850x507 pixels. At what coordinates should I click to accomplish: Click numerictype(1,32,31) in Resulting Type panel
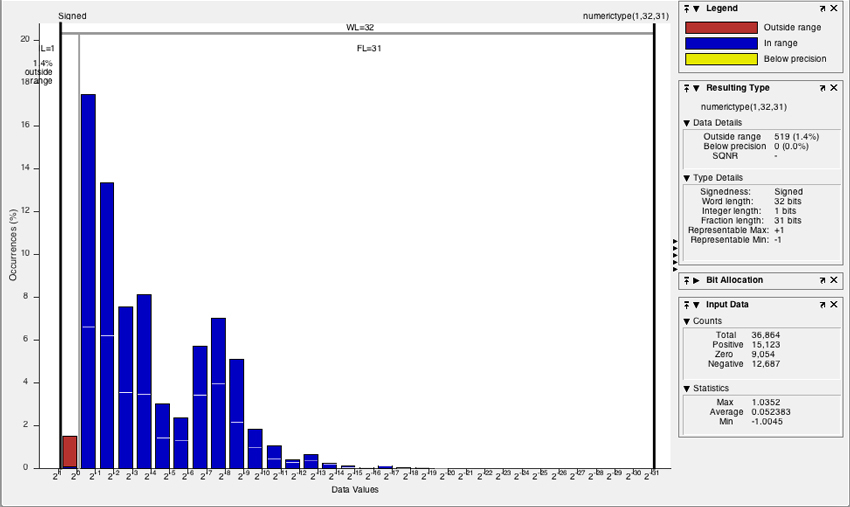click(x=743, y=107)
